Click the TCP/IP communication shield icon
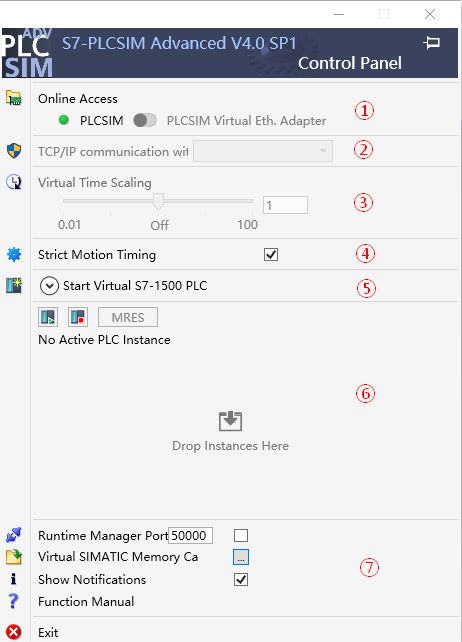Image resolution: width=462 pixels, height=642 pixels. pyautogui.click(x=14, y=151)
